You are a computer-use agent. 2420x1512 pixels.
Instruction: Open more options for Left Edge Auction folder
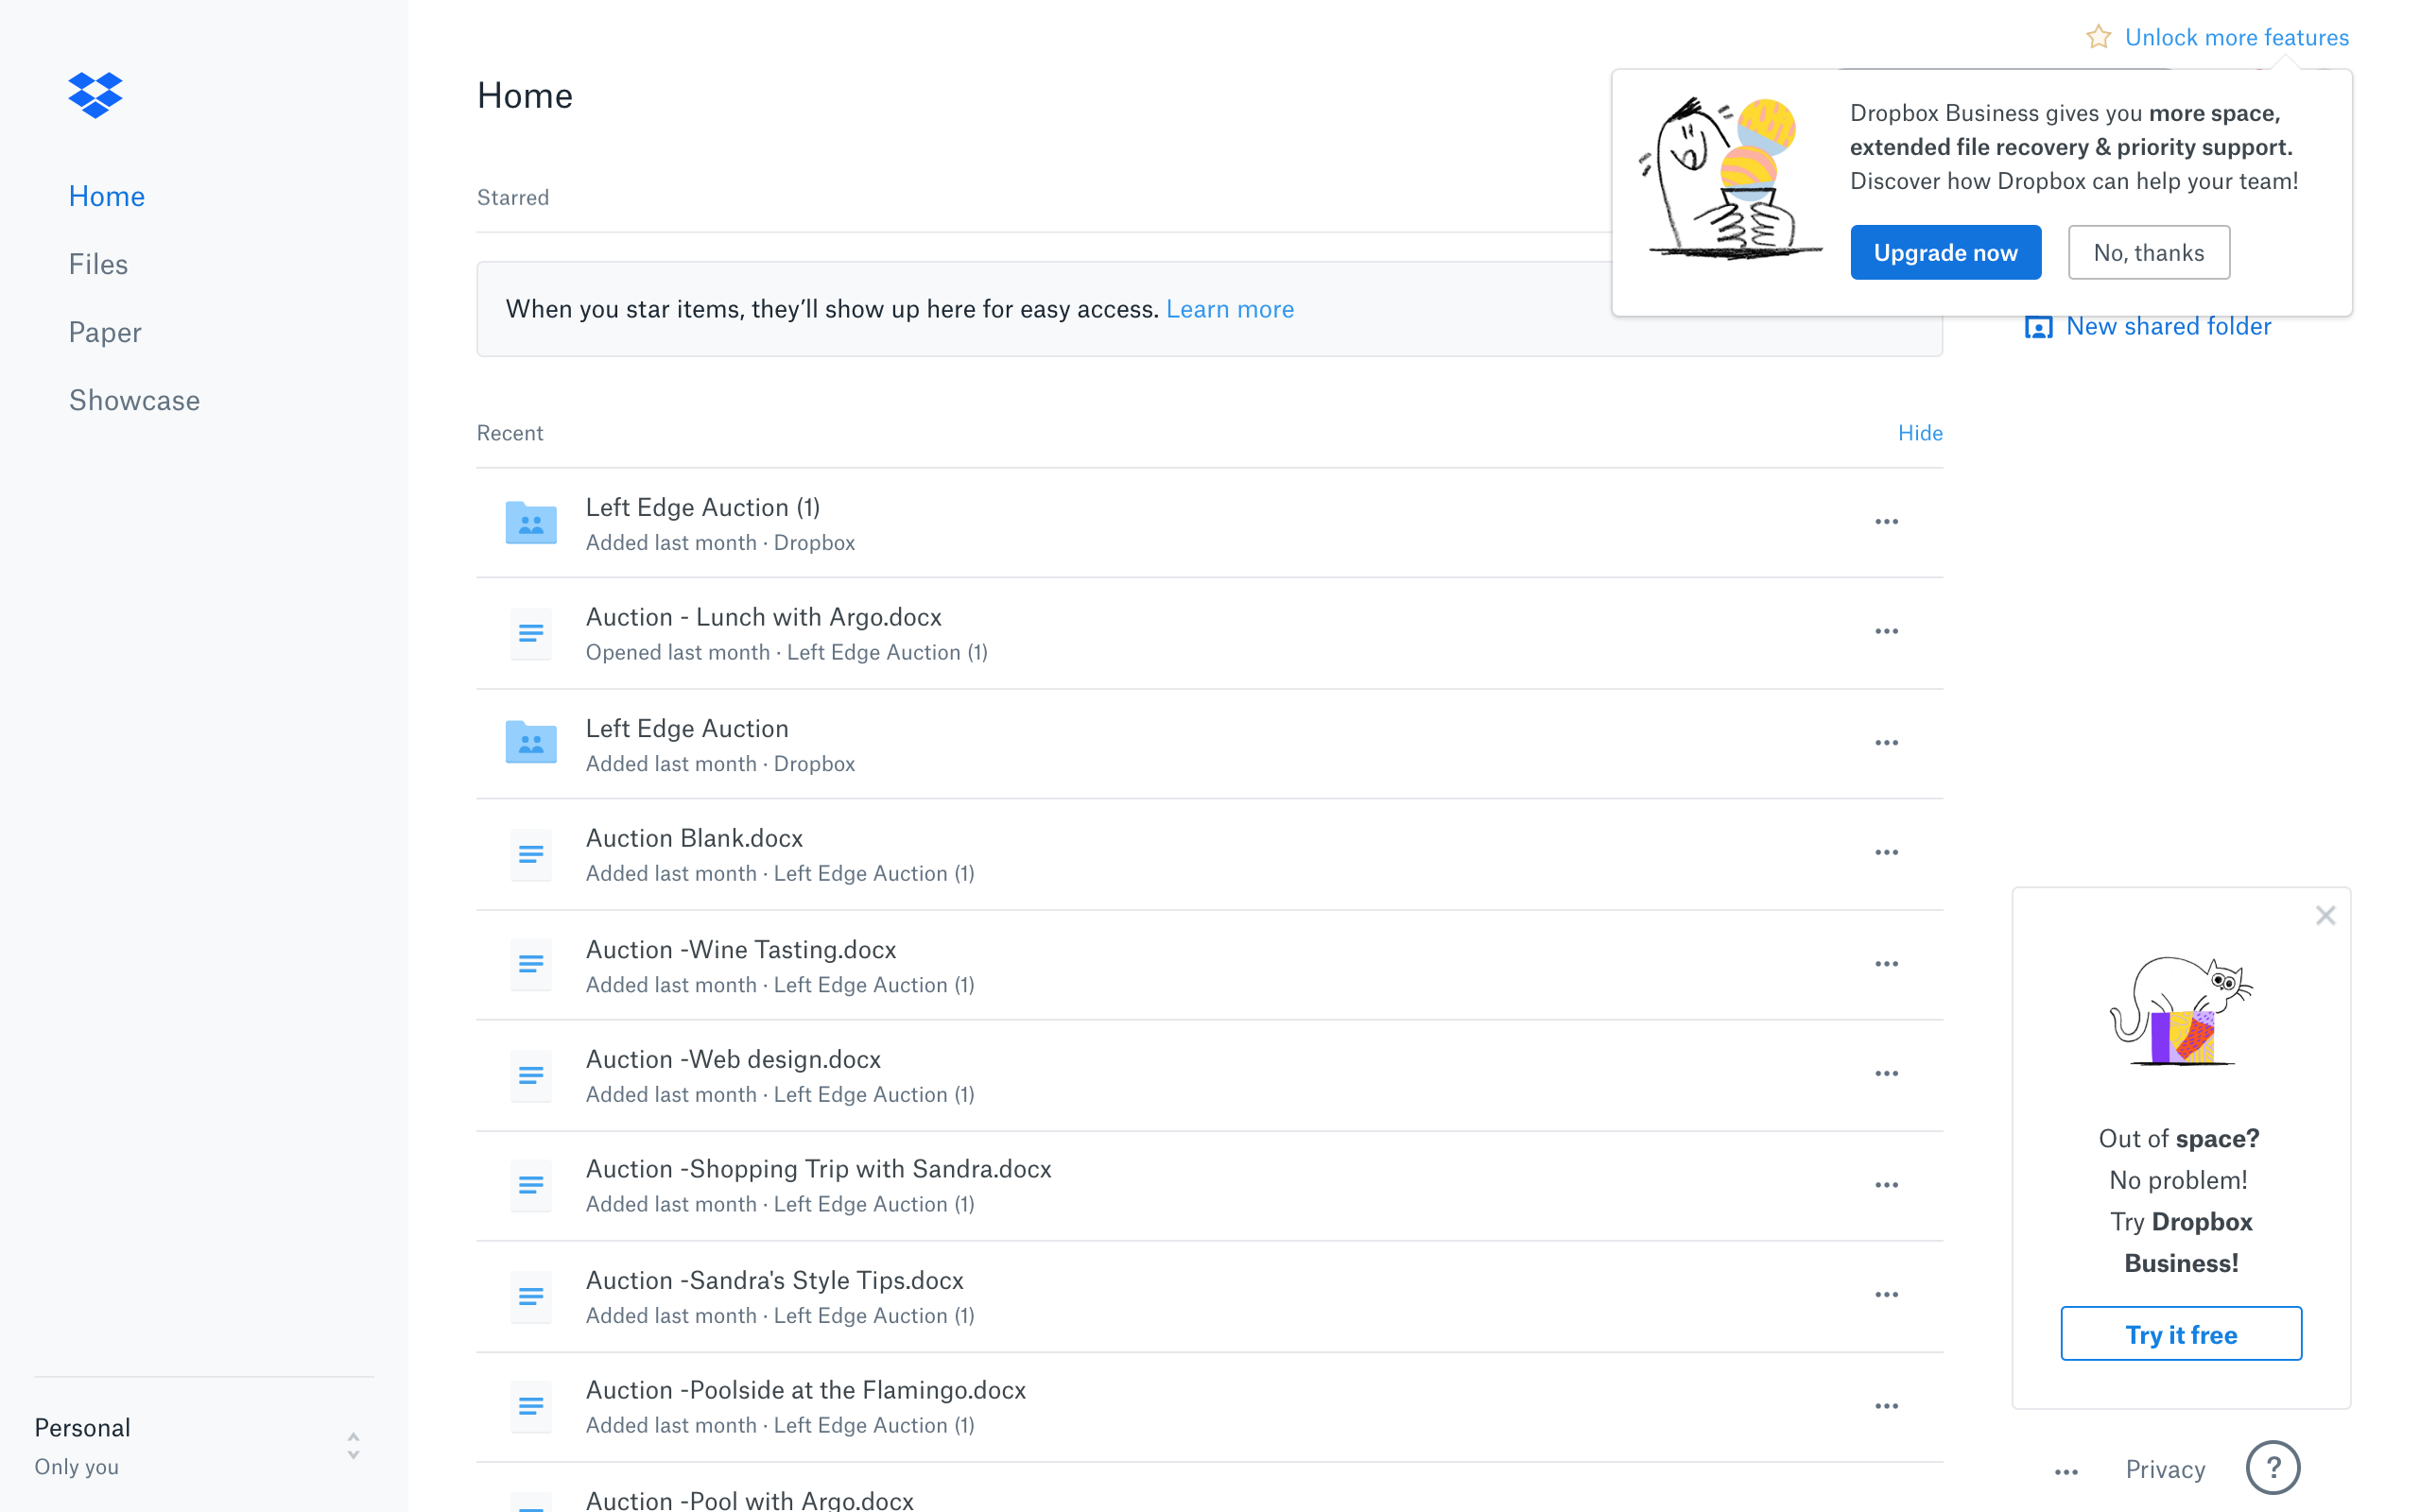click(x=1886, y=743)
